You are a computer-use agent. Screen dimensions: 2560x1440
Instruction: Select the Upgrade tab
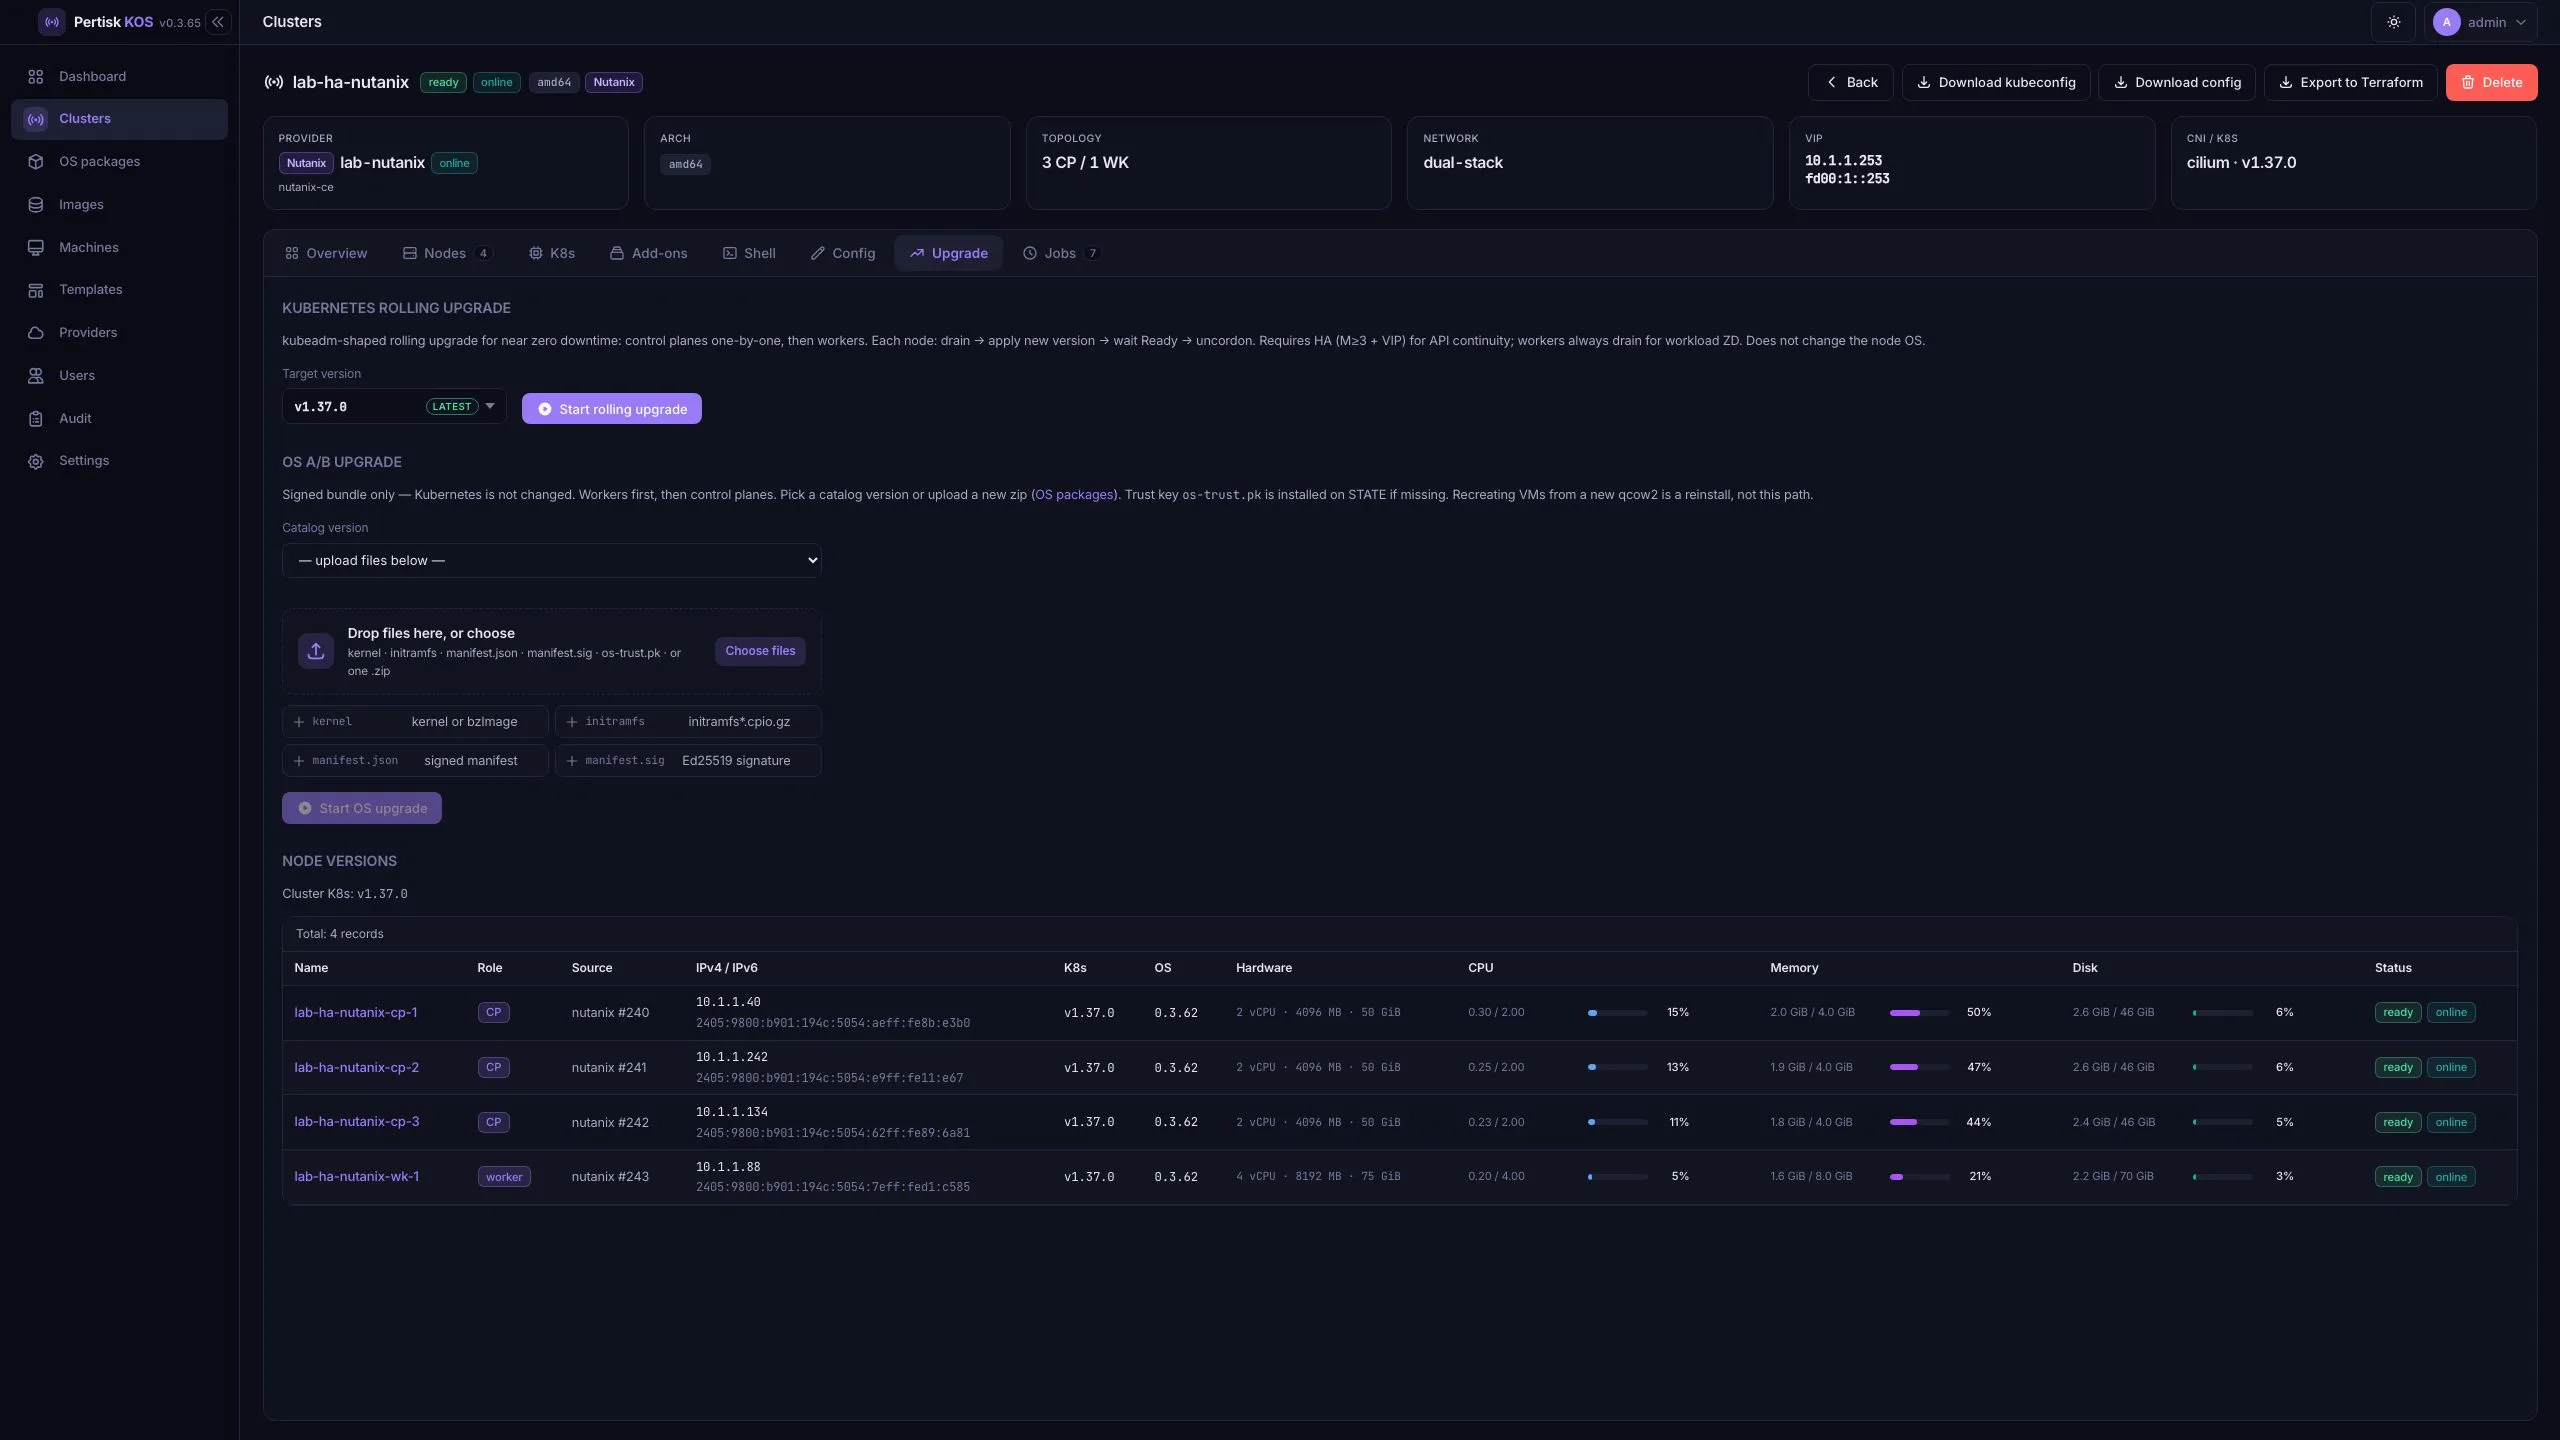pos(949,254)
